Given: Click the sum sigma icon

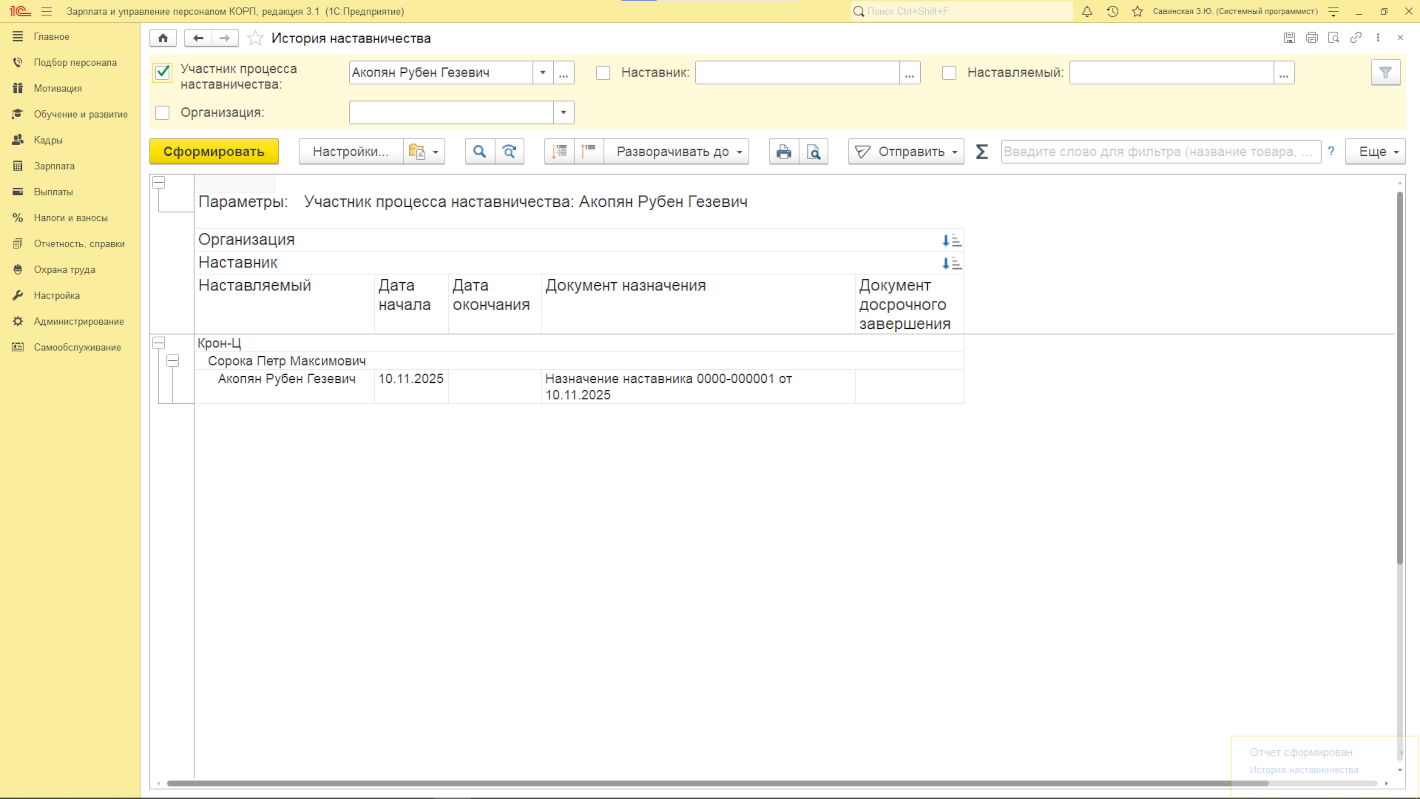Looking at the screenshot, I should point(982,152).
